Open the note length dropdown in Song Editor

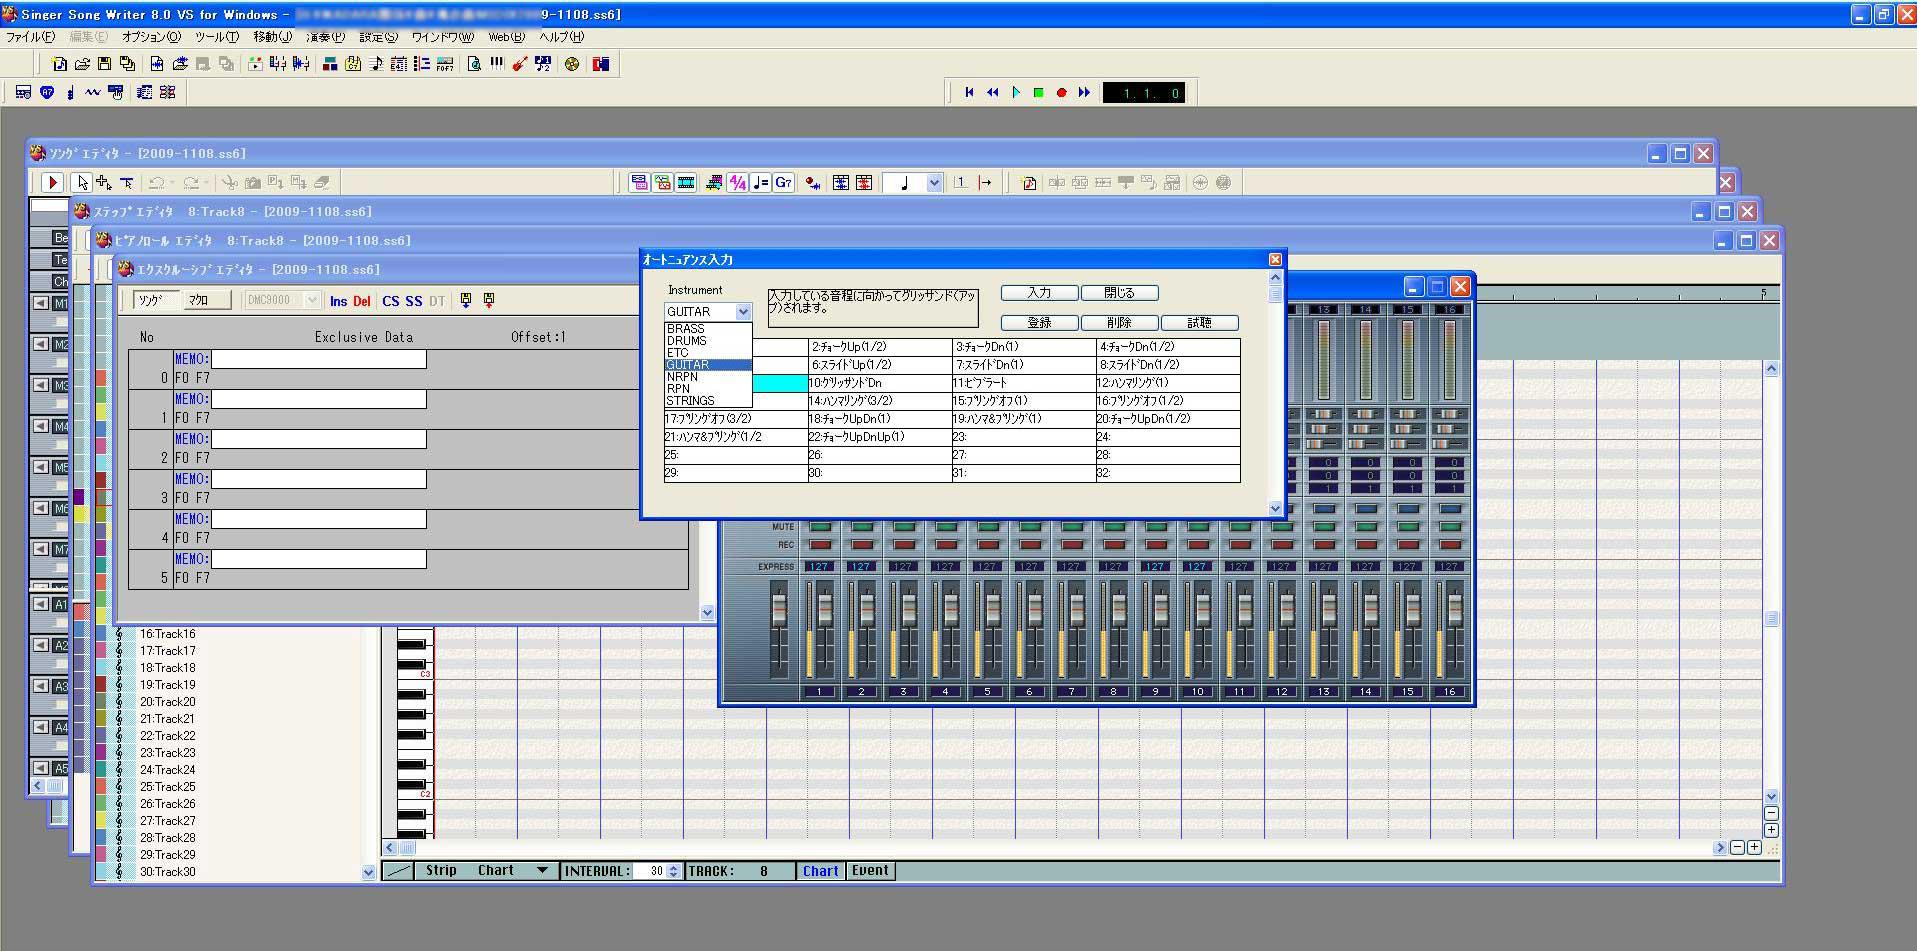point(934,182)
